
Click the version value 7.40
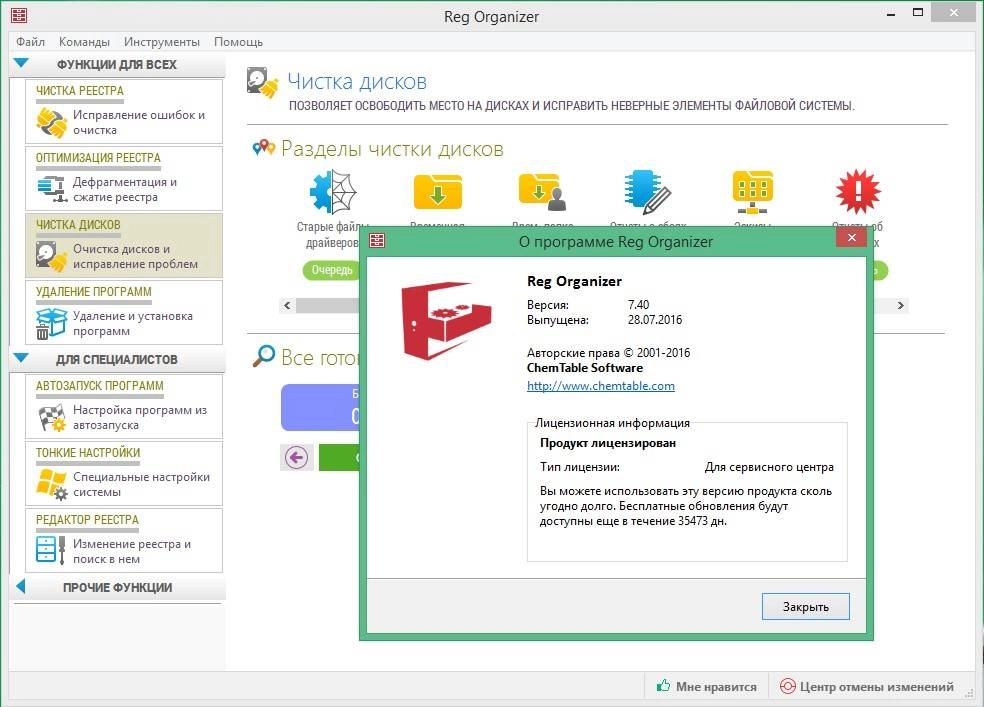tap(638, 305)
